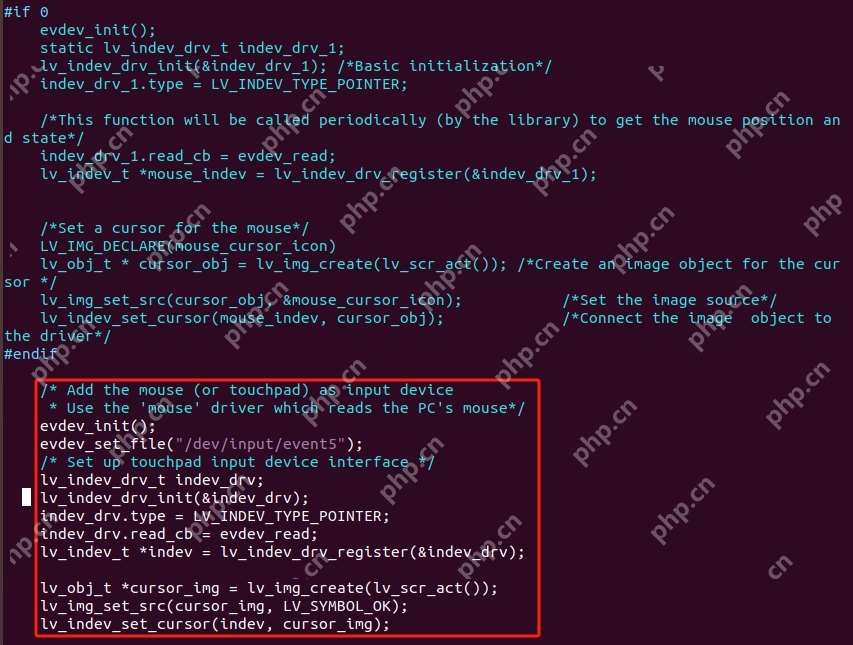The image size is (853, 645).
Task: Click lv_indev_set_cursor(indev, cursor_img) line
Action: tap(215, 624)
